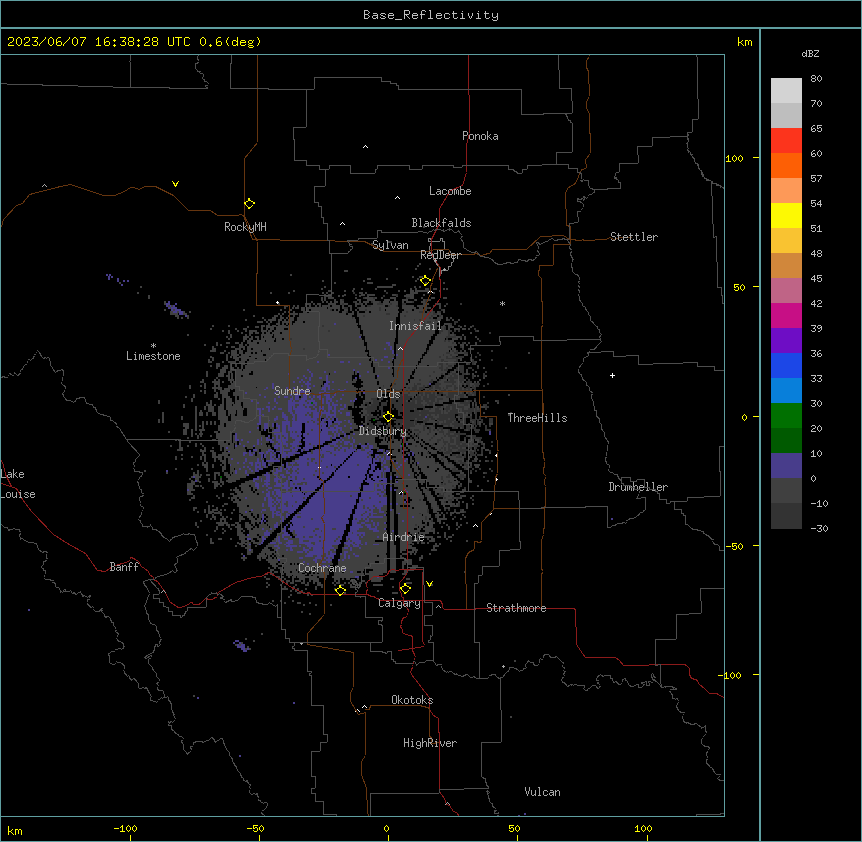Click the yellow diamond radar site marker near Olds
The width and height of the screenshot is (862, 842).
388,417
